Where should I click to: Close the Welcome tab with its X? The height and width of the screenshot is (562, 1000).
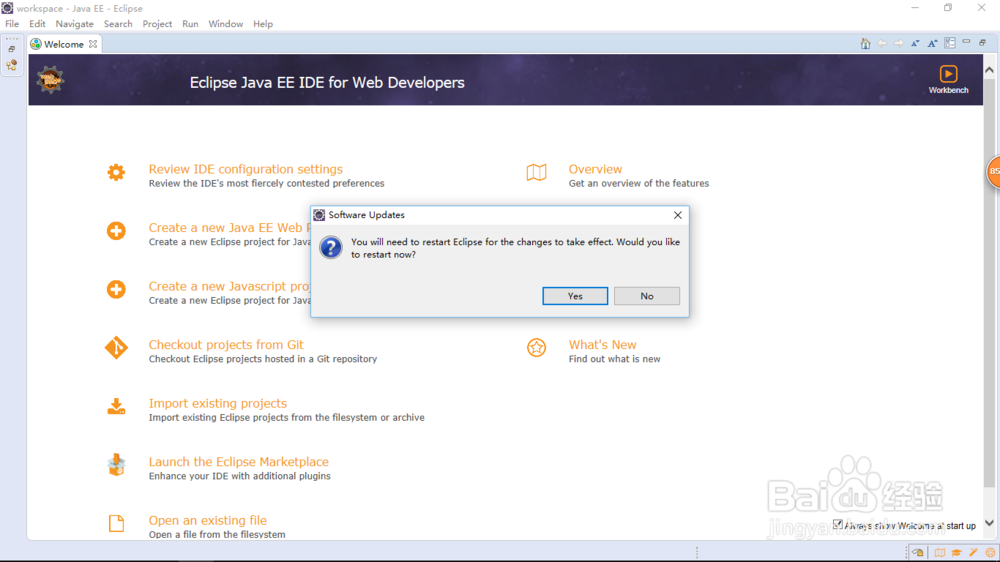coord(93,44)
